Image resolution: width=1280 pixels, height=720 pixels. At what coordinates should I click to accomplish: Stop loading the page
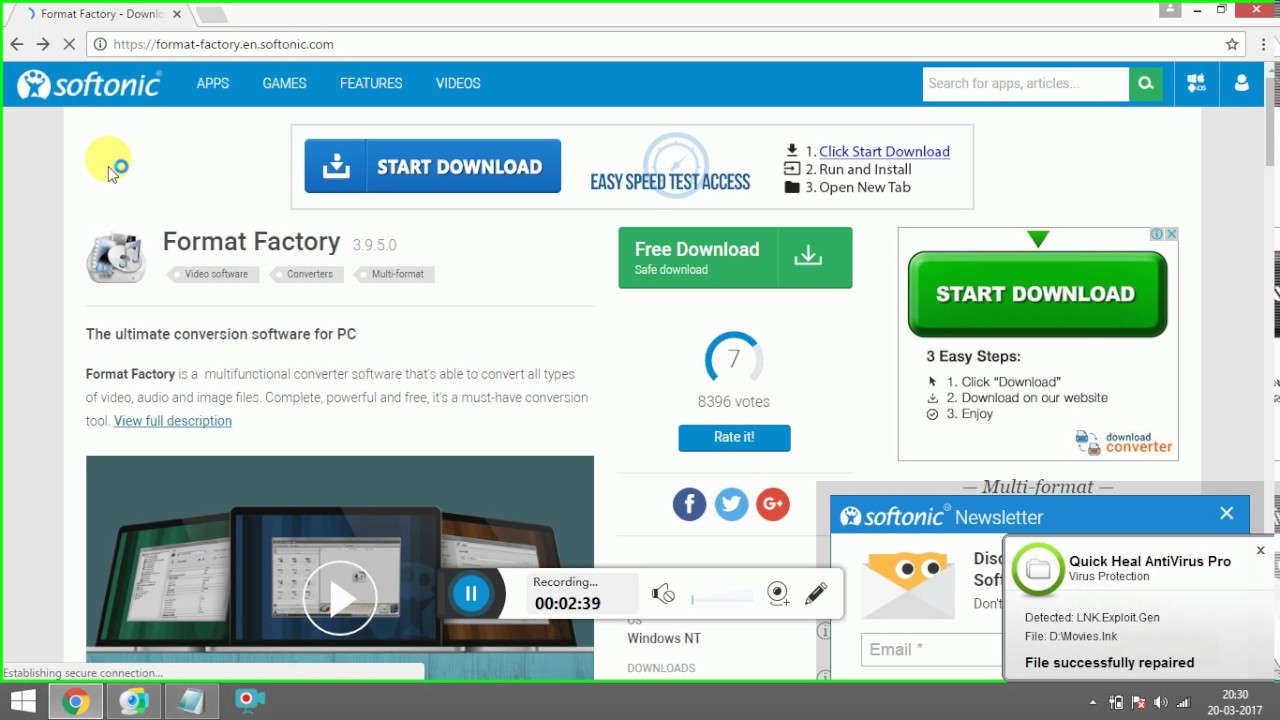[69, 44]
